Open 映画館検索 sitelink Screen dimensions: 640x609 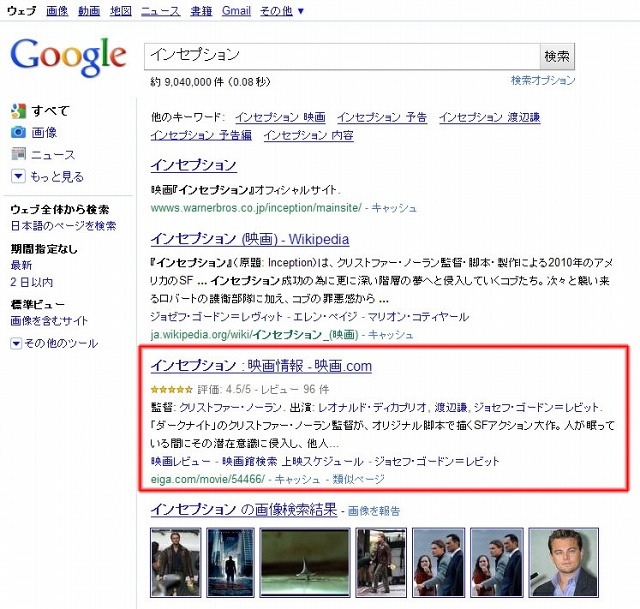(x=249, y=462)
